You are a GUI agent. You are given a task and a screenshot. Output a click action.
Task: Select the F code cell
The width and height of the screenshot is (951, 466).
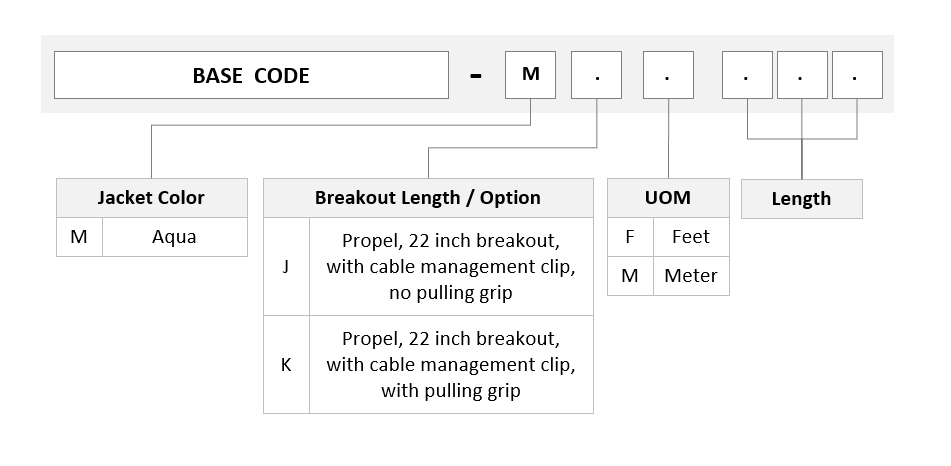(630, 237)
